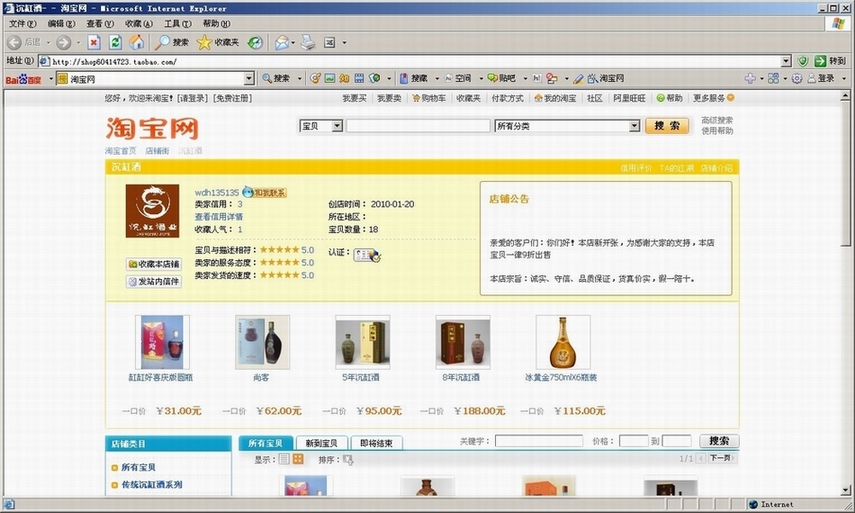Click the Baidu toolbar magnifier Search button
The image size is (855, 513).
276,79
